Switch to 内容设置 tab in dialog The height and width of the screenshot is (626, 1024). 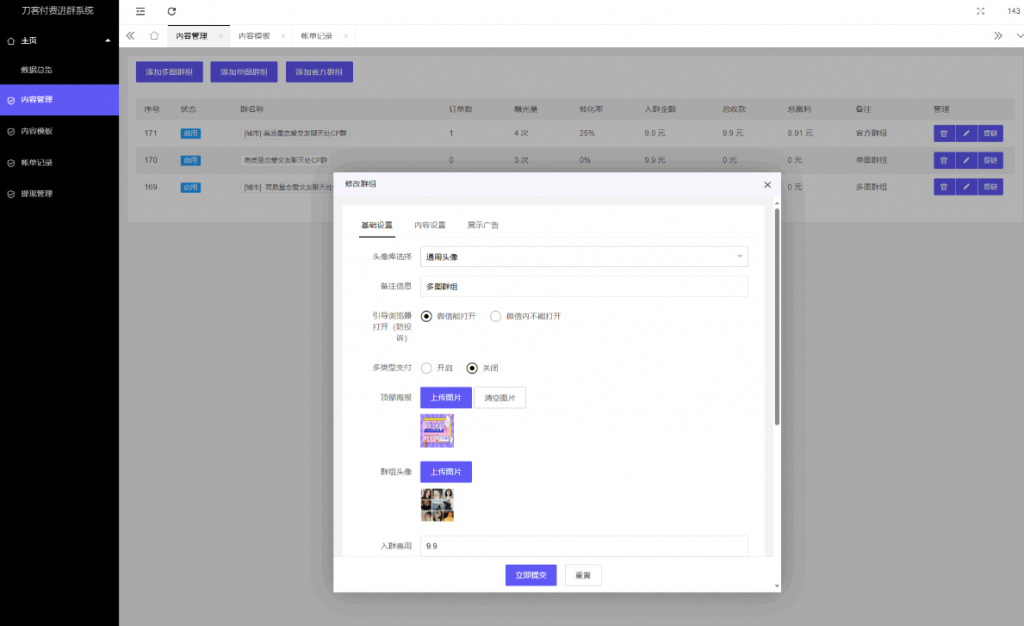tap(430, 225)
